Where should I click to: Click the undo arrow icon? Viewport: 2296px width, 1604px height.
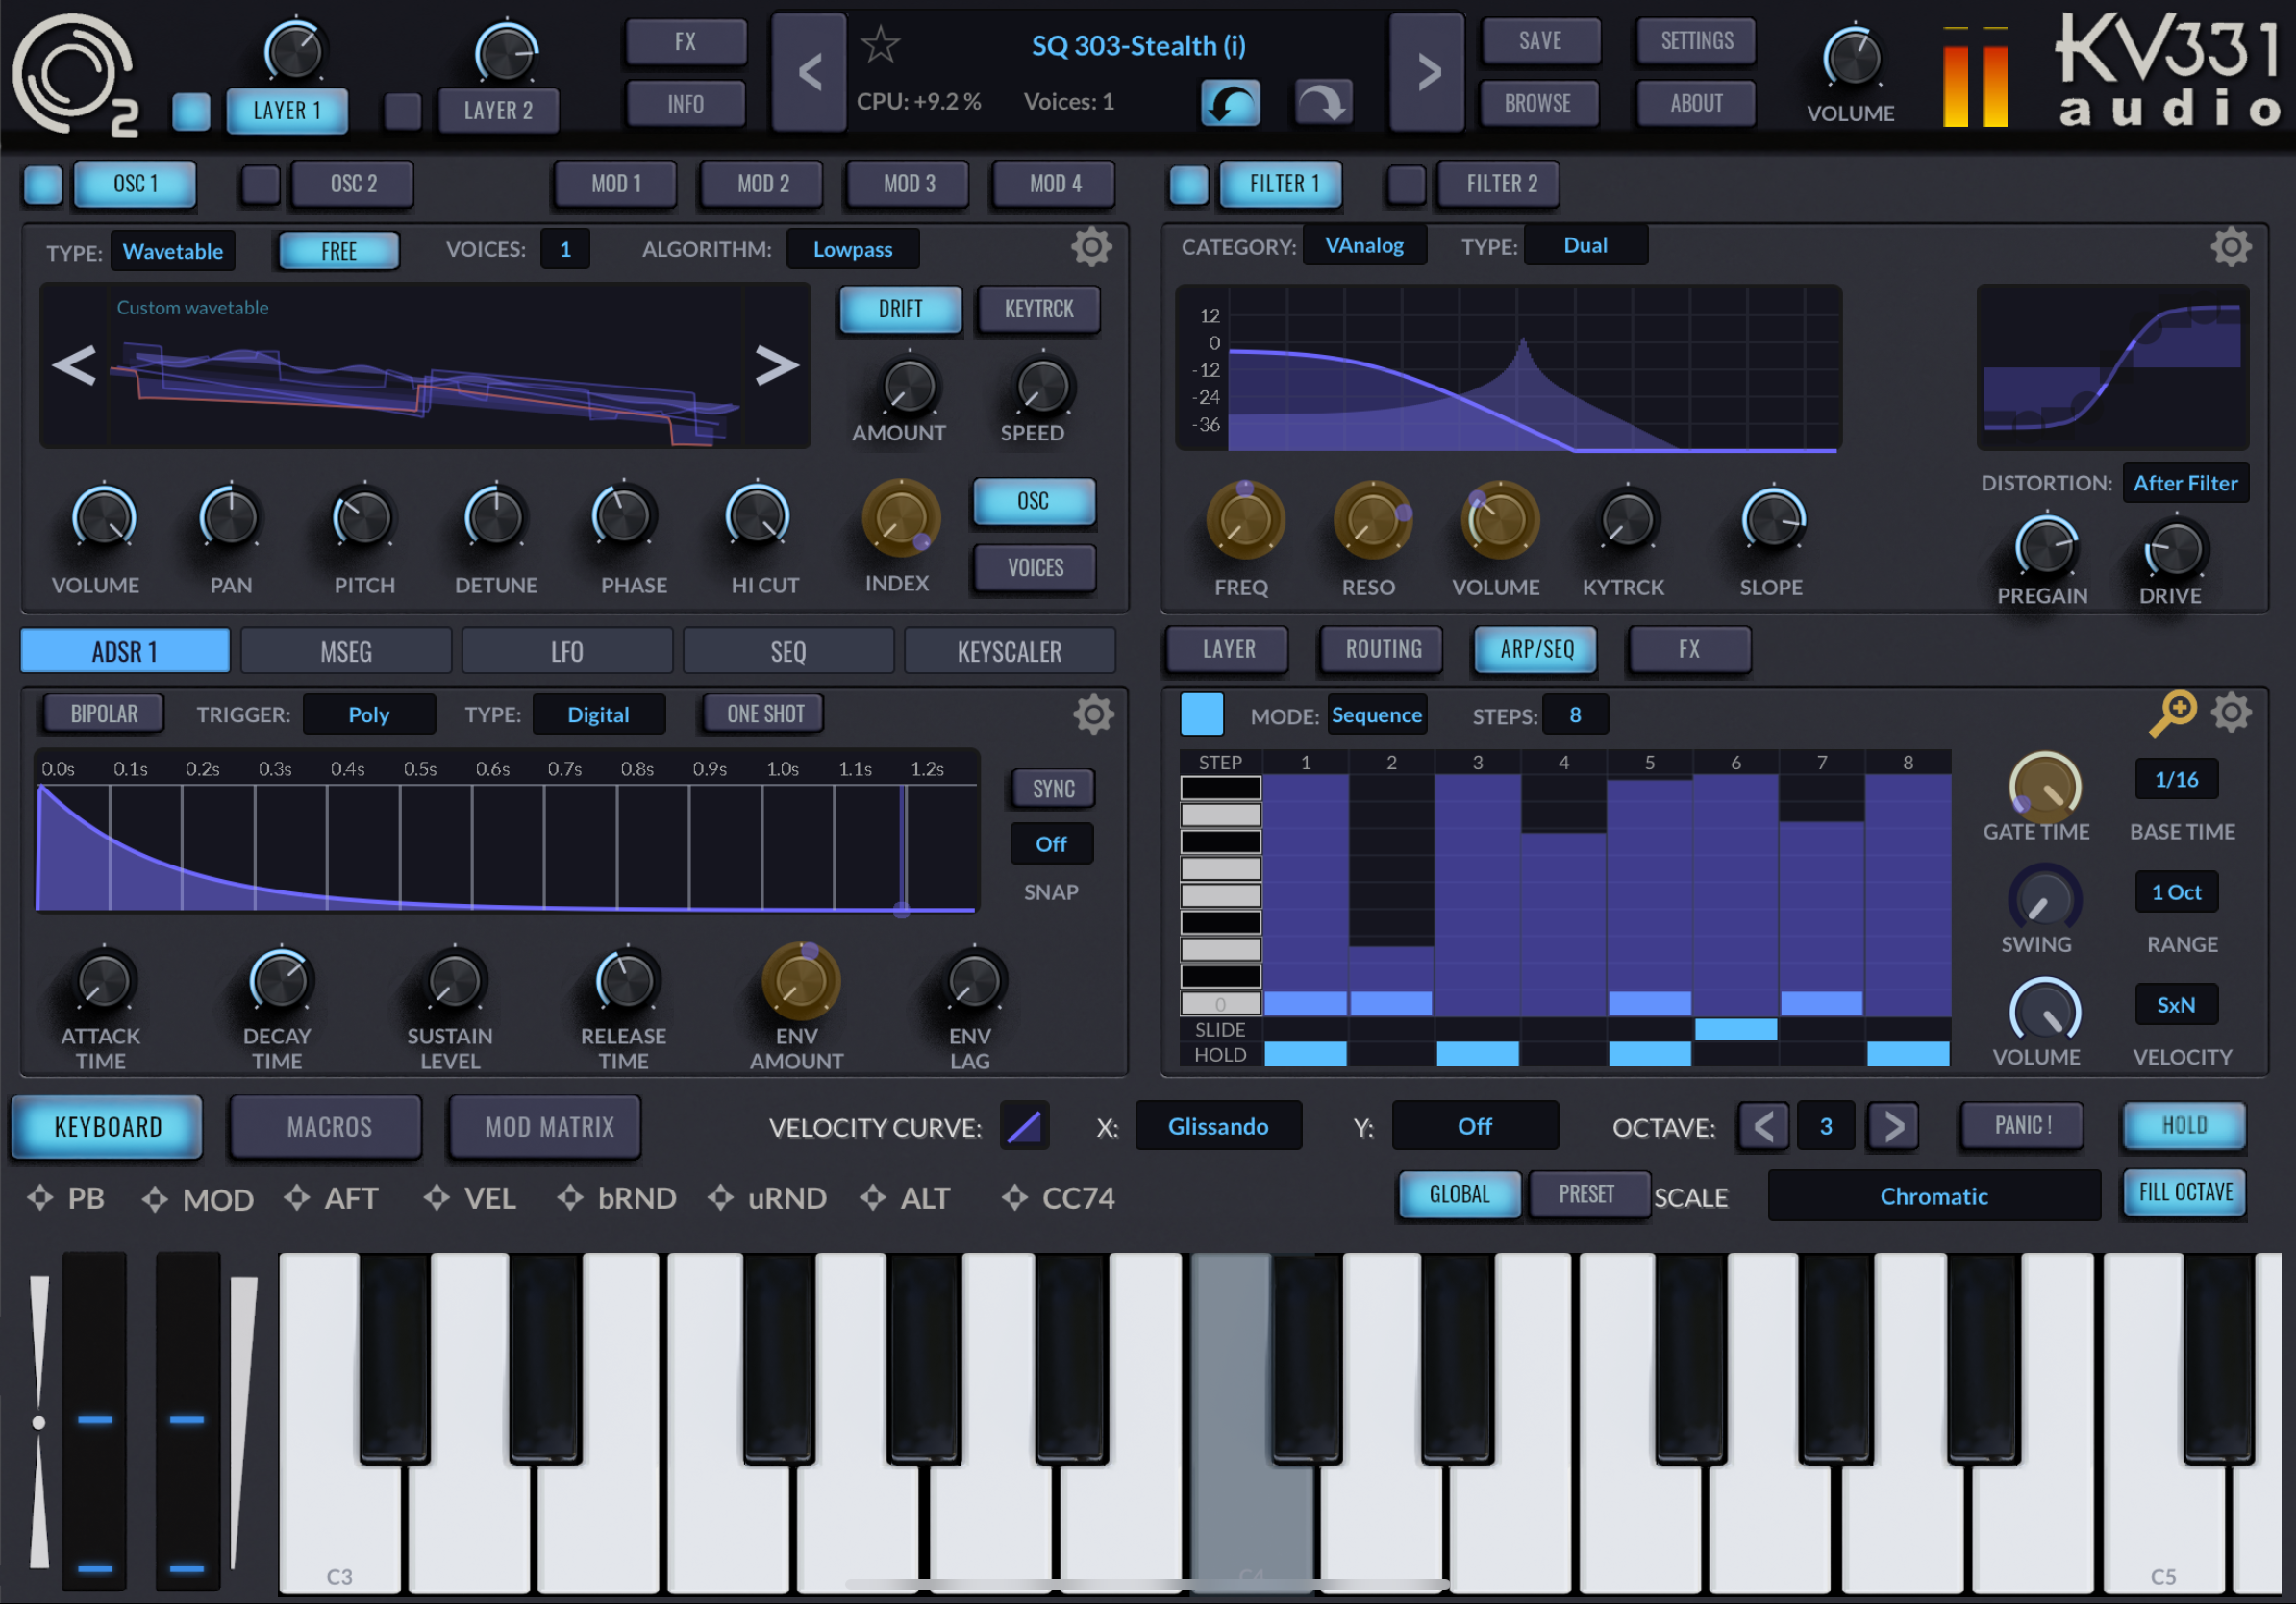1230,103
